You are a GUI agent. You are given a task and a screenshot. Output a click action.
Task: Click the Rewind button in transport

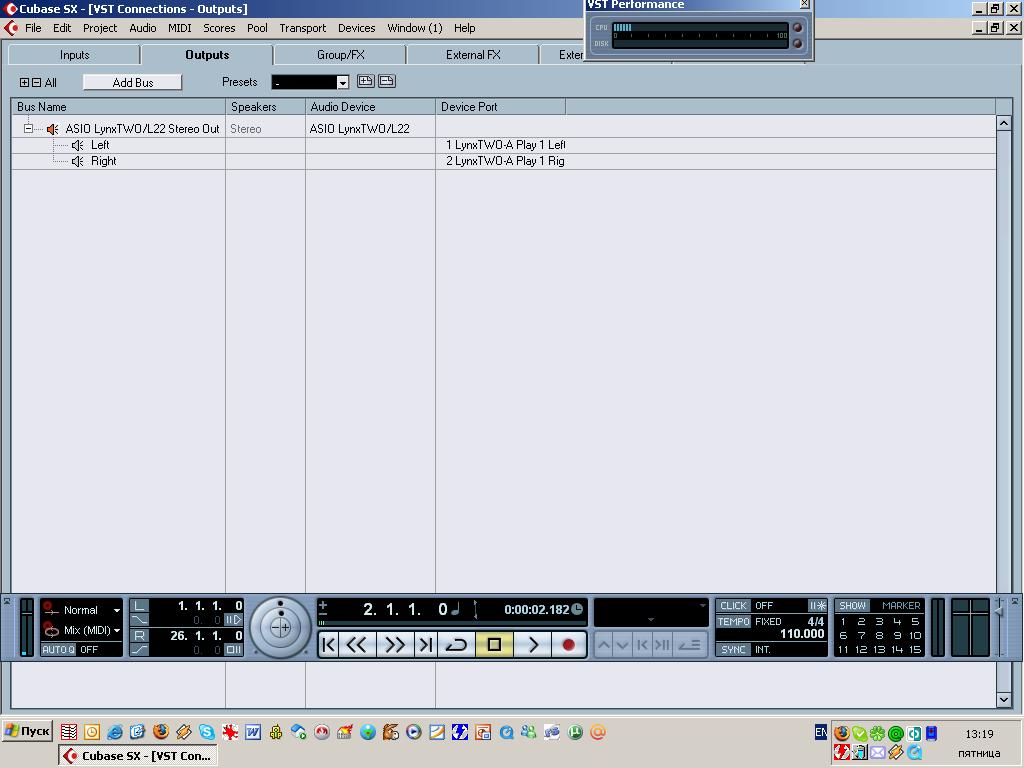click(357, 645)
